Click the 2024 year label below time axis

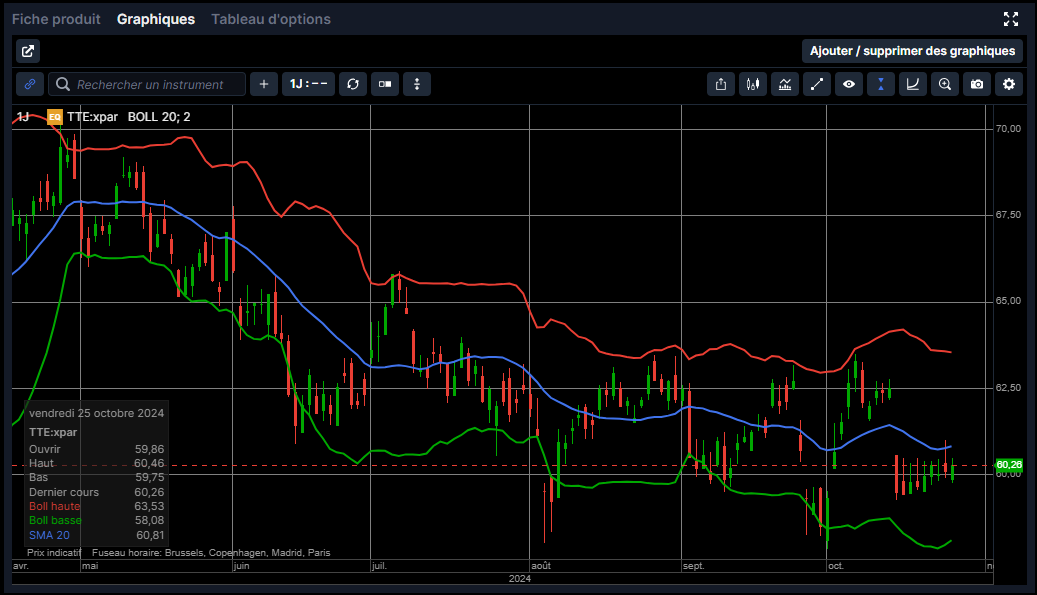pyautogui.click(x=520, y=578)
